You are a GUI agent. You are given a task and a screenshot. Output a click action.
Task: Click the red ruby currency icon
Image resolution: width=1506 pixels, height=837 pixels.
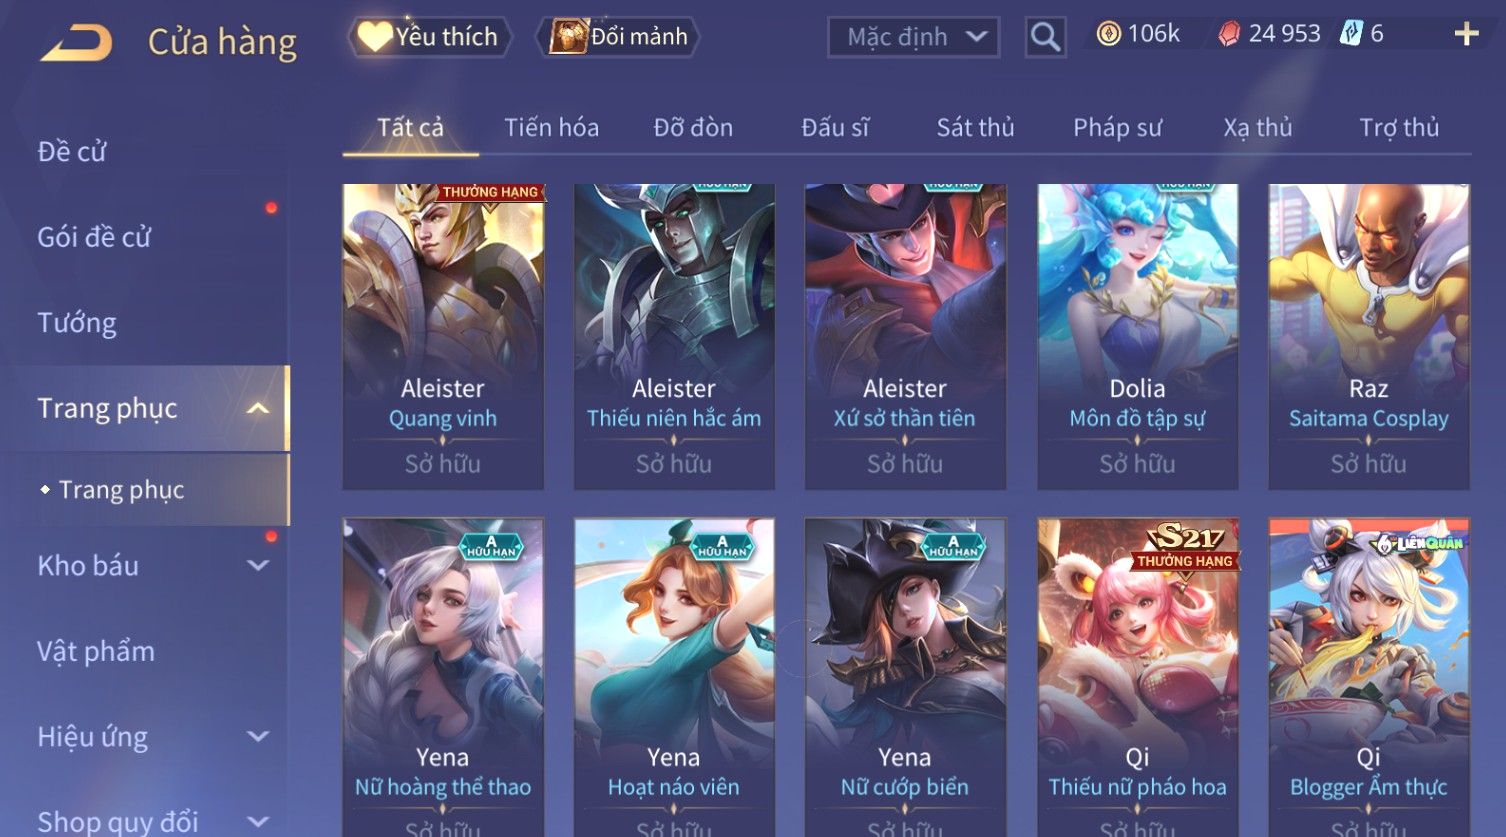tap(1229, 34)
